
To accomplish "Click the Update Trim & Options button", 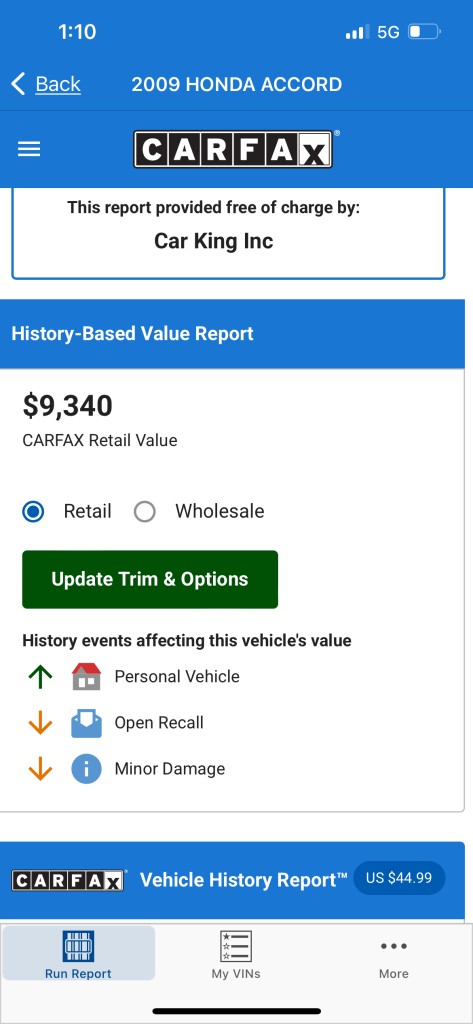I will [x=150, y=579].
